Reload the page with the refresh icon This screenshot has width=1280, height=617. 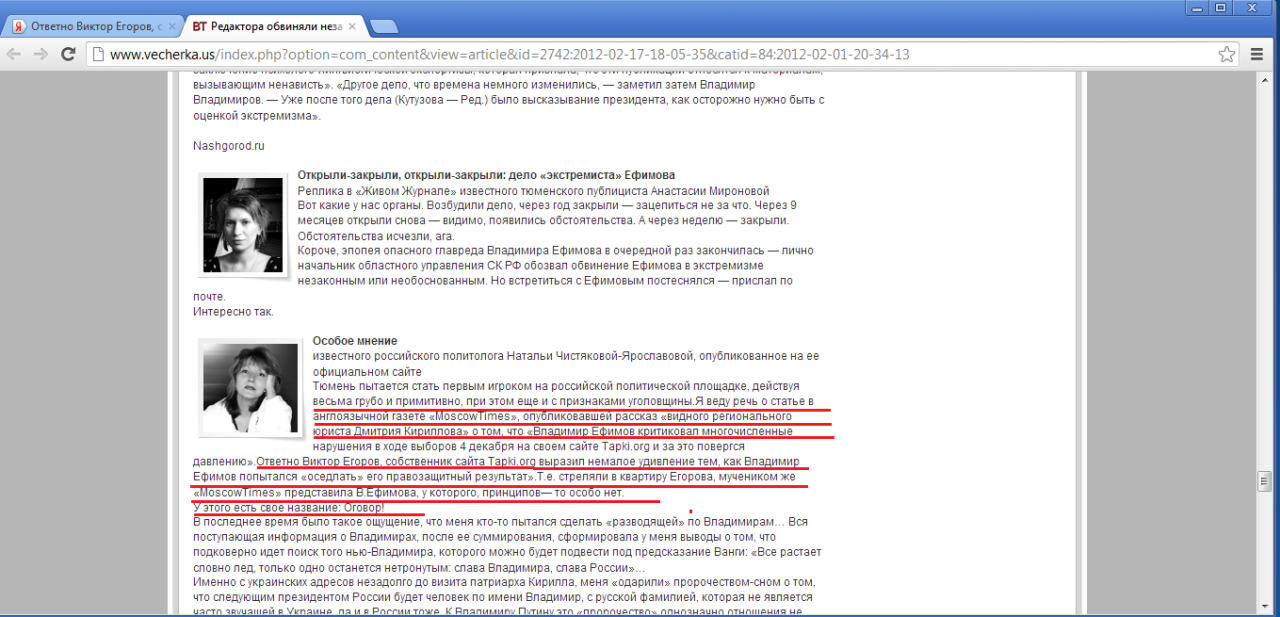pos(68,54)
